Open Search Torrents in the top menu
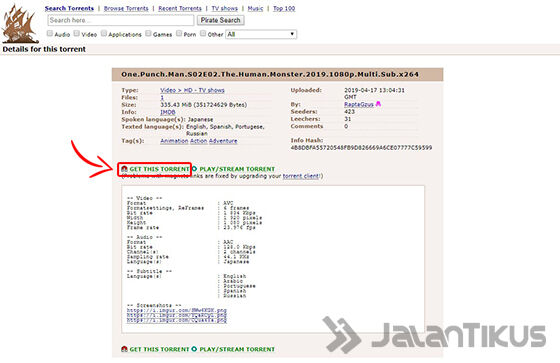 [x=69, y=8]
